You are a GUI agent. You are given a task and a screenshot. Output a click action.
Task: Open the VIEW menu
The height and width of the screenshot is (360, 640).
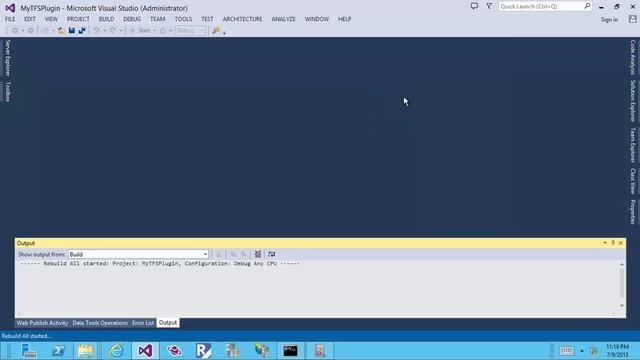(x=51, y=19)
